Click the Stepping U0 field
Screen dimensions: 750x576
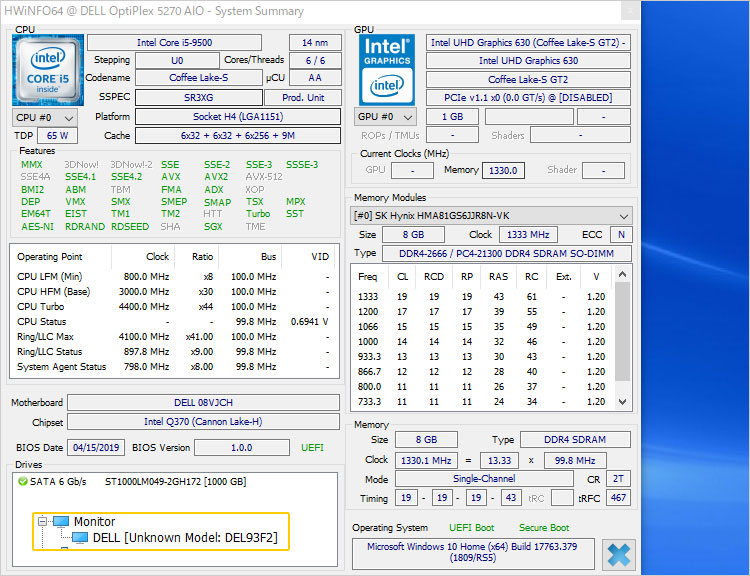pos(177,61)
